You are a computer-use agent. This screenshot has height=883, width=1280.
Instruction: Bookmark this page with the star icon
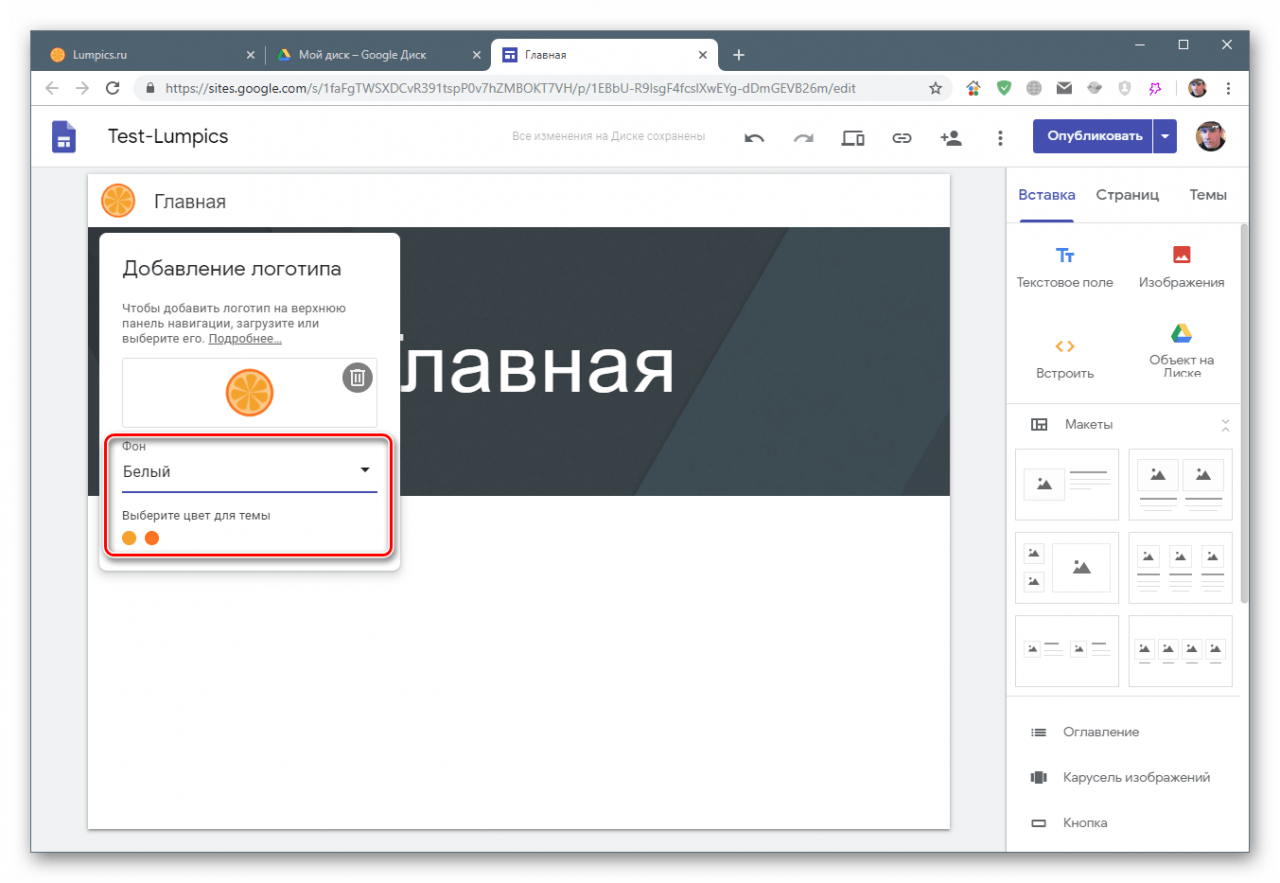pyautogui.click(x=936, y=88)
